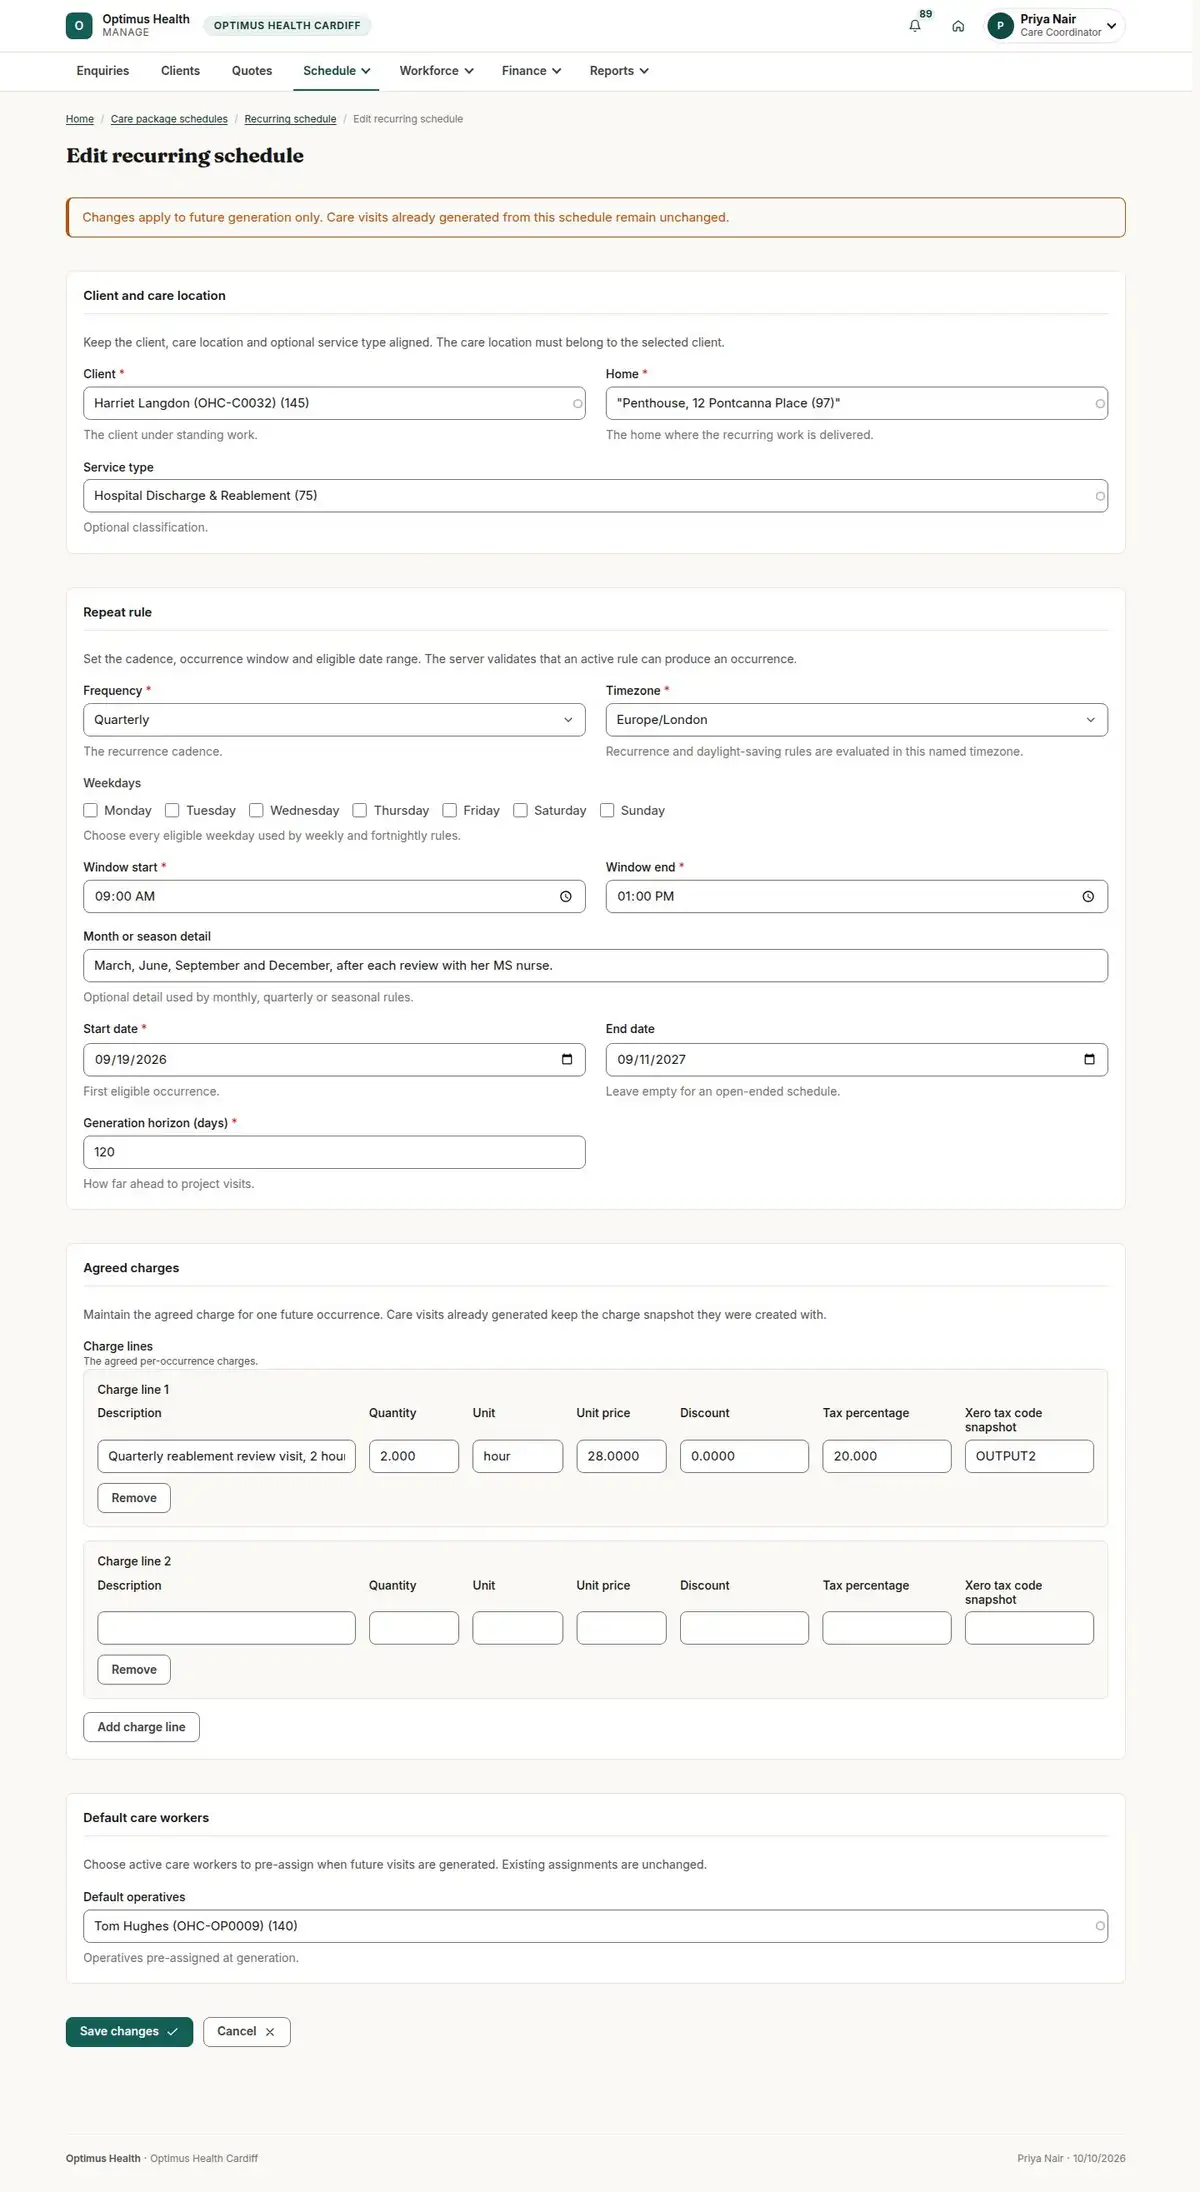Click the home icon in header
This screenshot has width=1200, height=2192.
(x=958, y=26)
